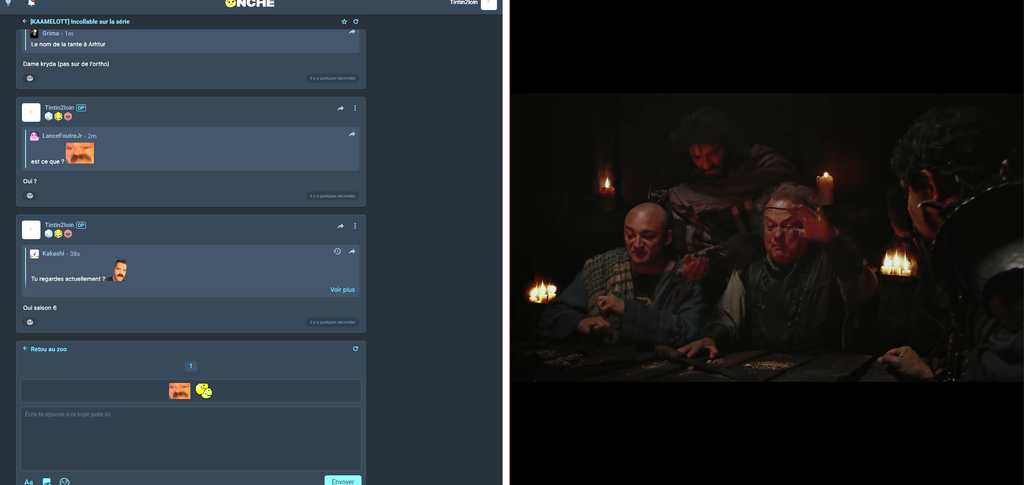
Task: Jump to Grima's quoted message arrow
Action: pyautogui.click(x=352, y=32)
